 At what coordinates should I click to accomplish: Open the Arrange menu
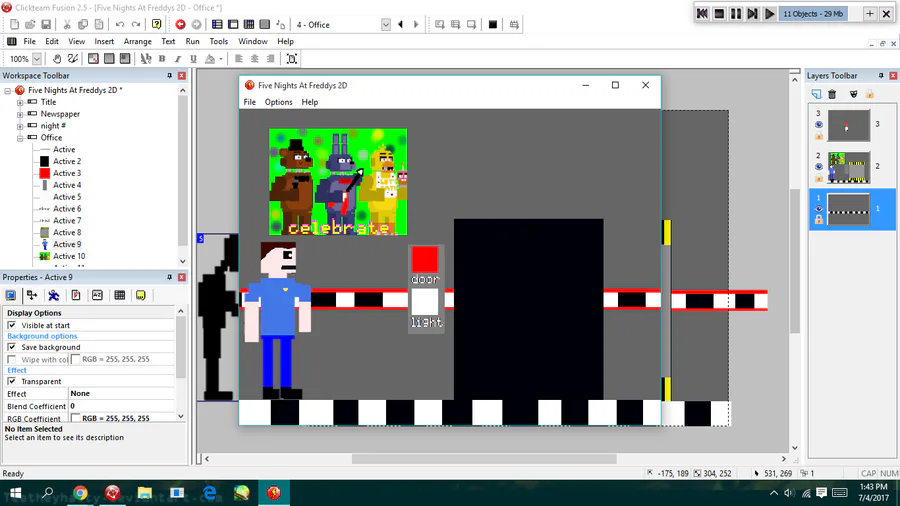click(x=138, y=41)
